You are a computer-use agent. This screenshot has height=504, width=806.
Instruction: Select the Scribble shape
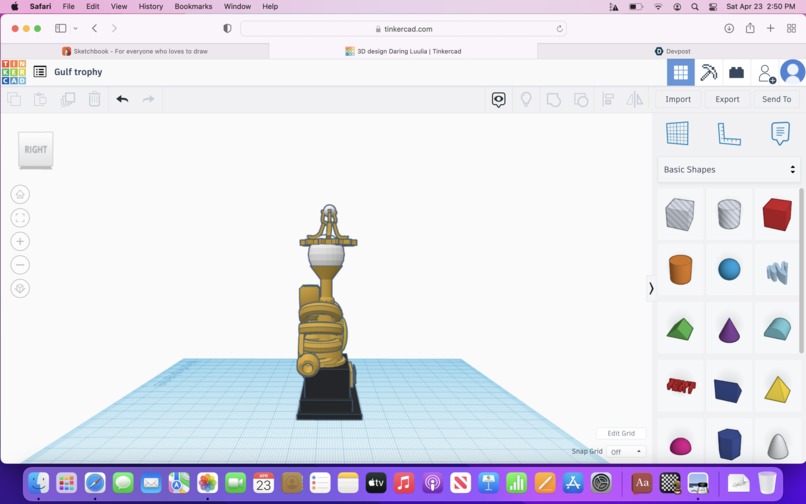(x=777, y=272)
